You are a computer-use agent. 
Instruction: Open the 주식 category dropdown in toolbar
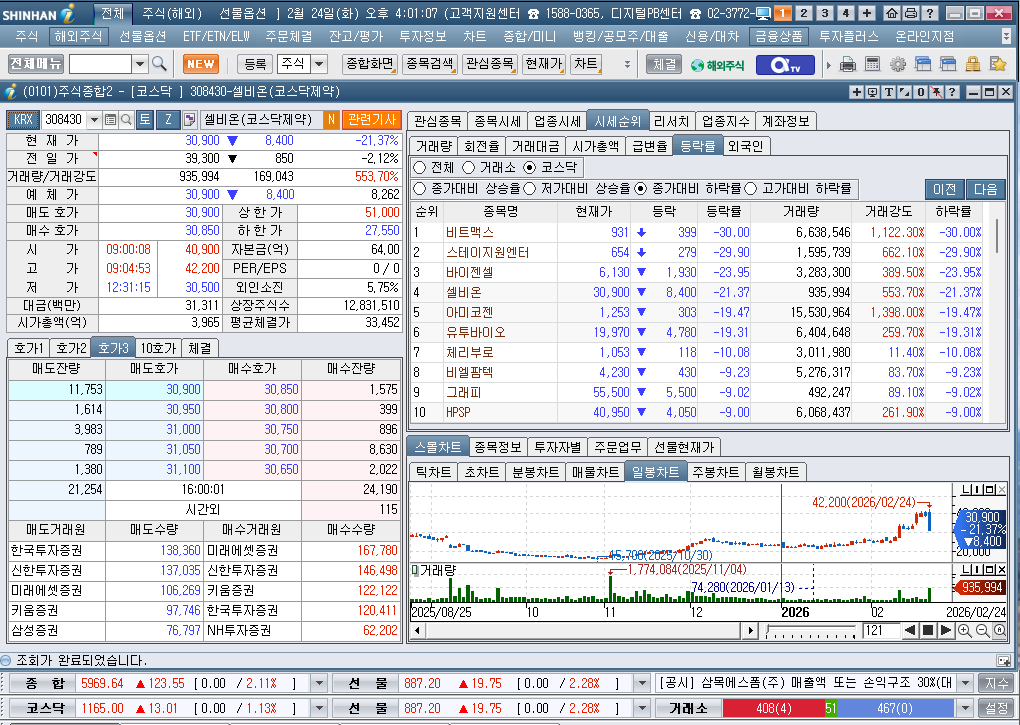(319, 64)
